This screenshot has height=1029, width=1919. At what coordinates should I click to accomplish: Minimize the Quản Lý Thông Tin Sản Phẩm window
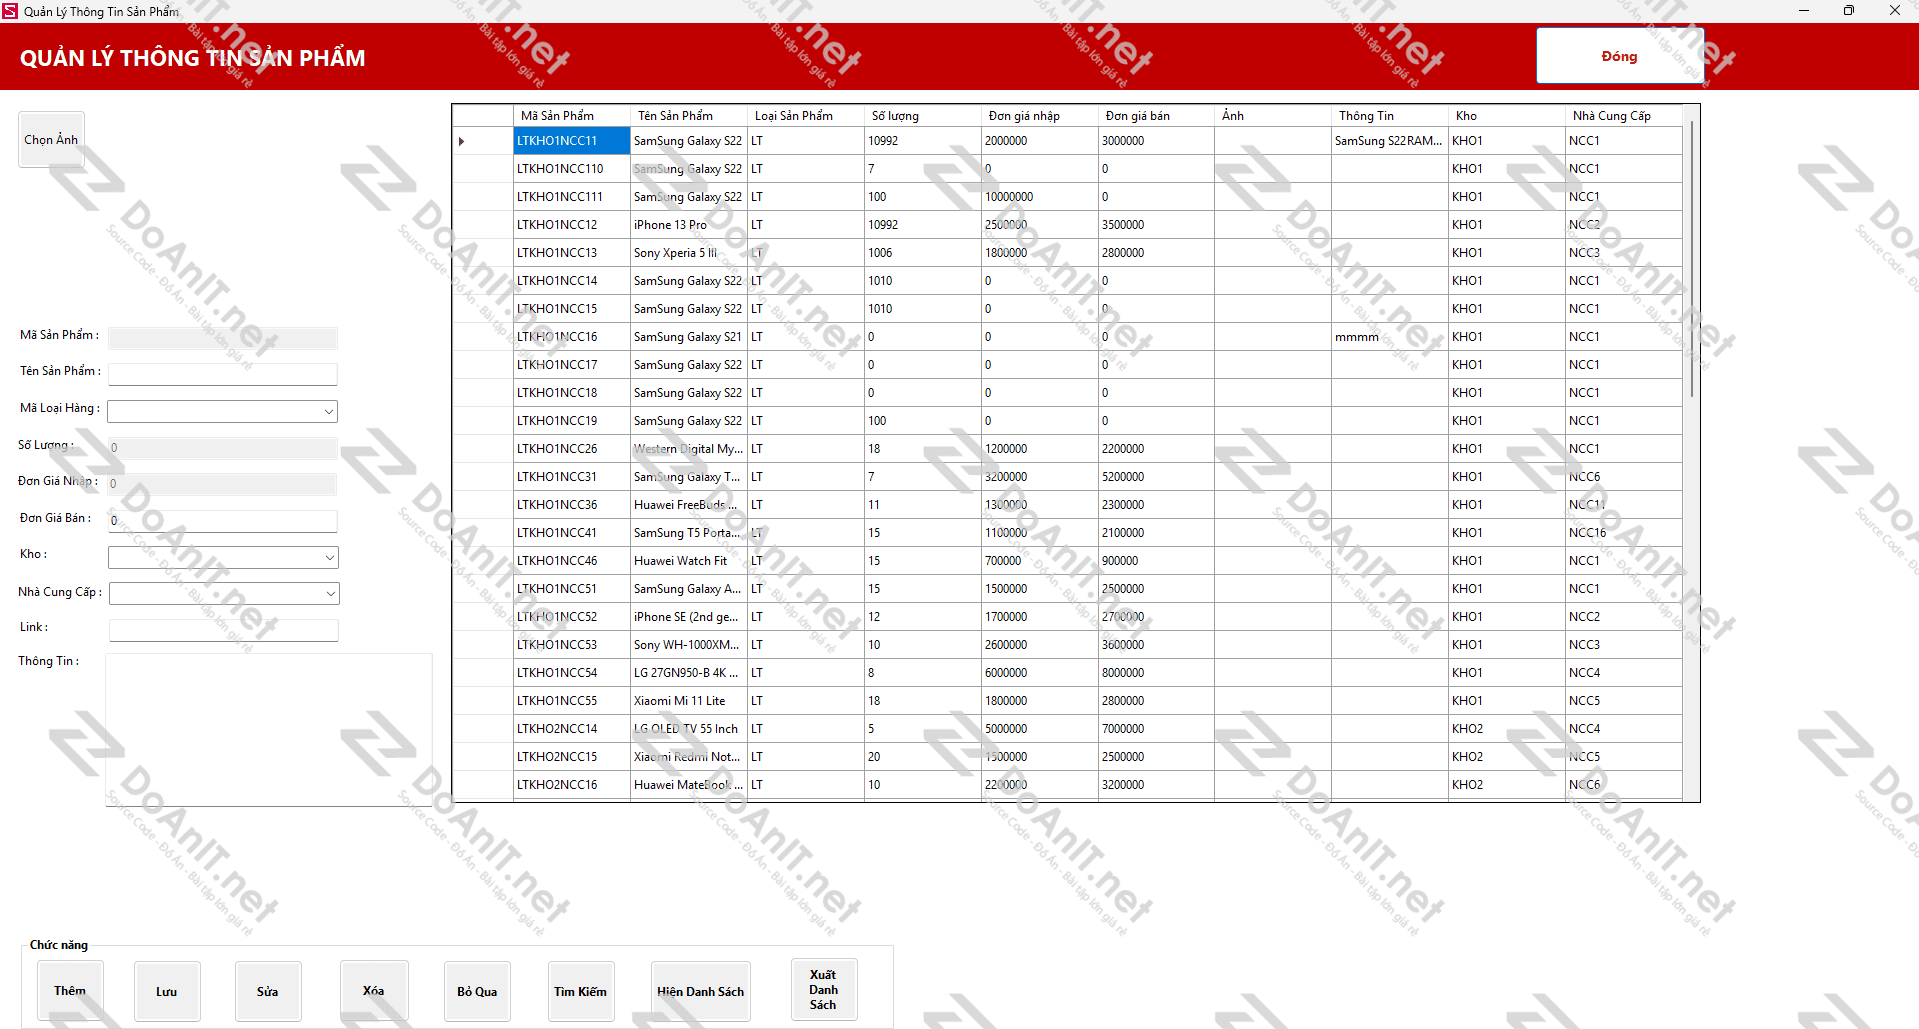coord(1804,11)
